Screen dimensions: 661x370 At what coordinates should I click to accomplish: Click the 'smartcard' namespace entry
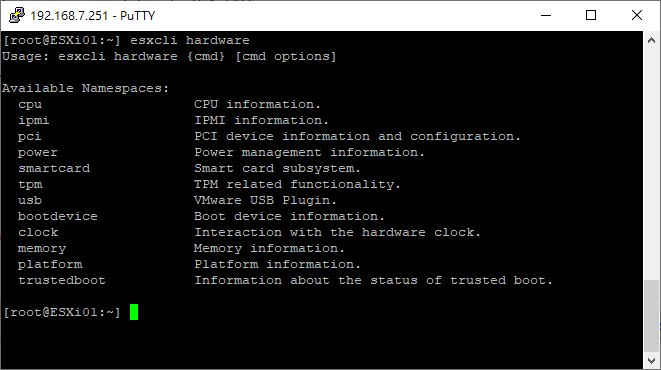pos(54,169)
